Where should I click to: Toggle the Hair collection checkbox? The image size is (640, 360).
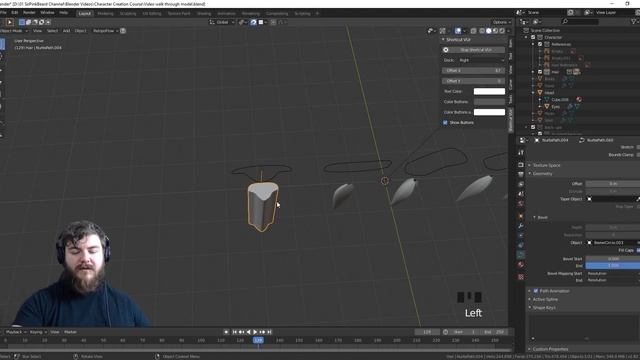pyautogui.click(x=540, y=72)
